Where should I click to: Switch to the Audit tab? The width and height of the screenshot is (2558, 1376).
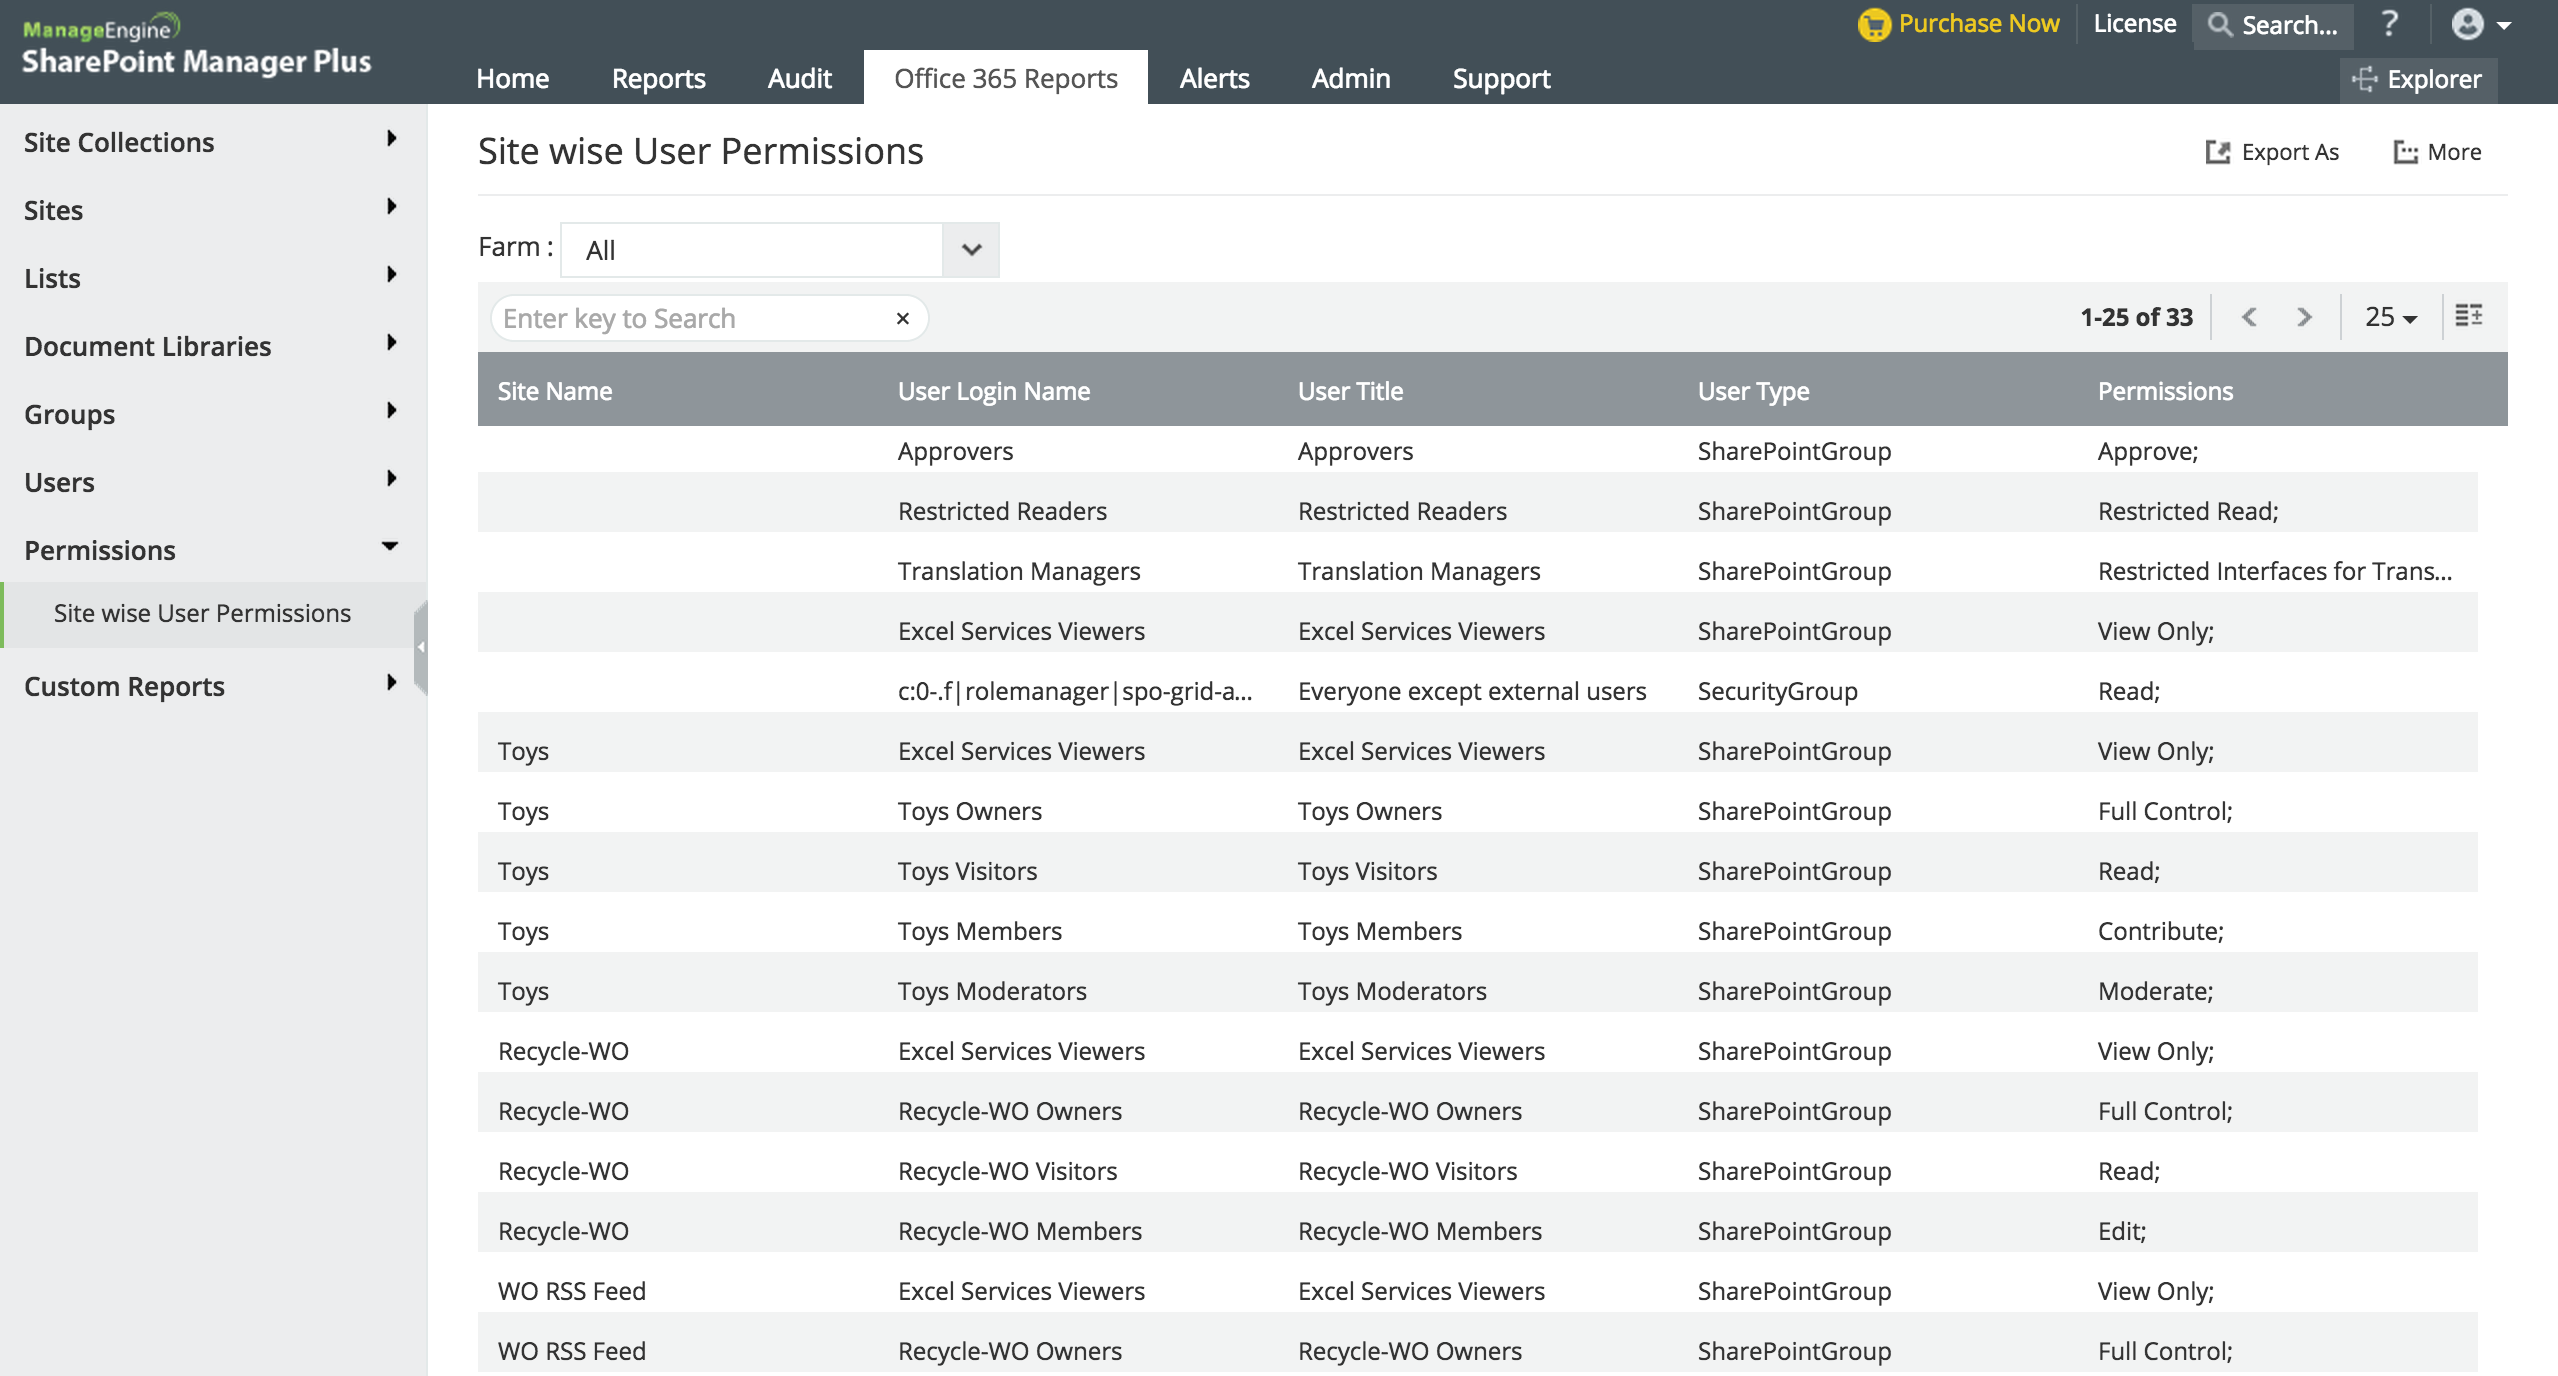point(798,78)
